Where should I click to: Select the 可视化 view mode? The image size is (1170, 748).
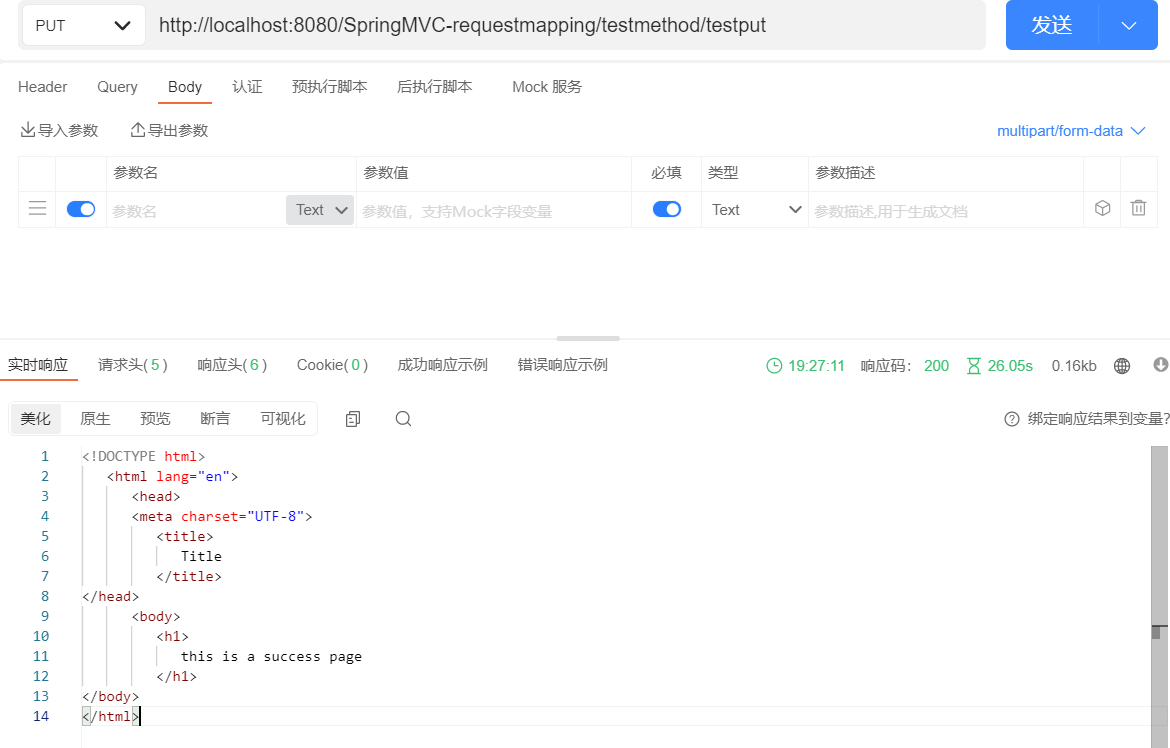point(283,419)
